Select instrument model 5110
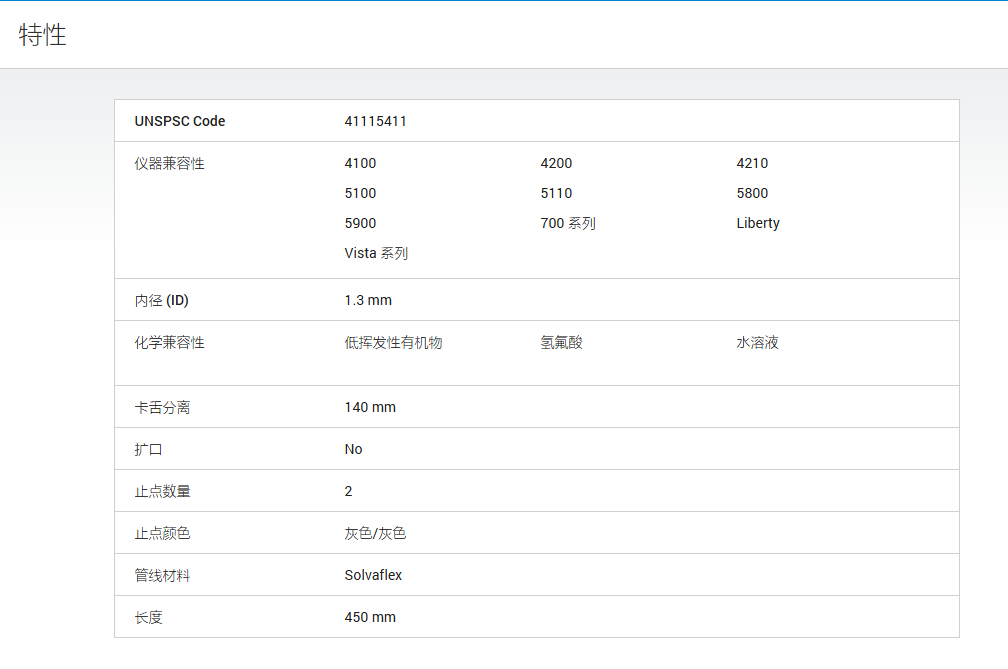The height and width of the screenshot is (669, 1008). [x=556, y=193]
